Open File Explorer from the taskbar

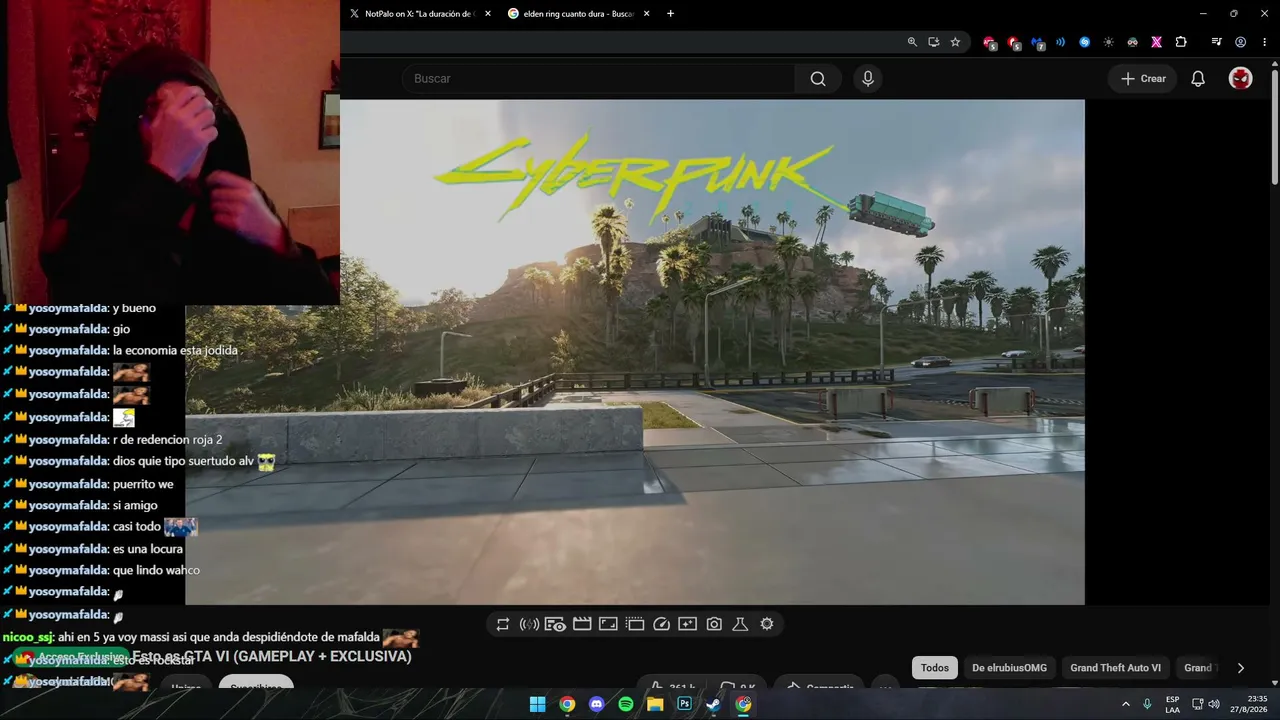[655, 704]
